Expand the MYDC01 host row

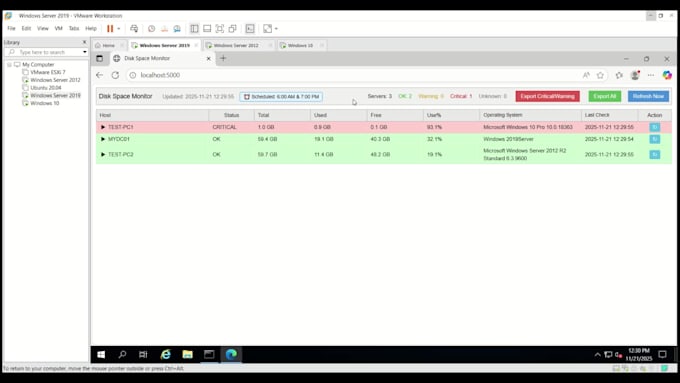(x=103, y=139)
